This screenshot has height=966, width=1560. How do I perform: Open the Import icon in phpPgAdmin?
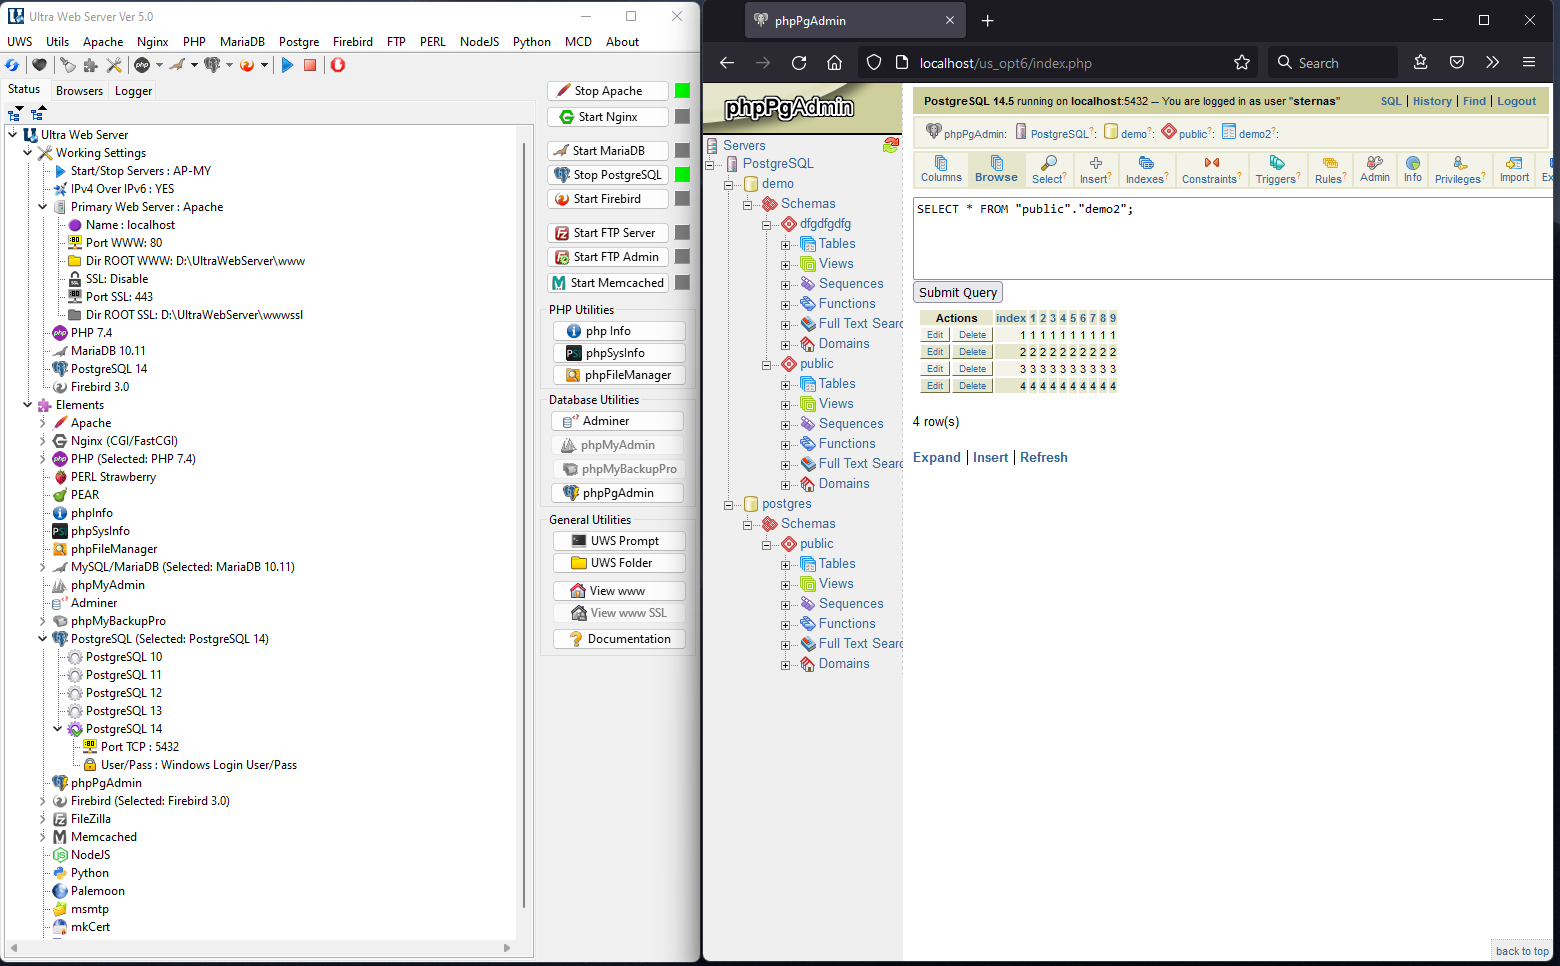click(x=1514, y=163)
